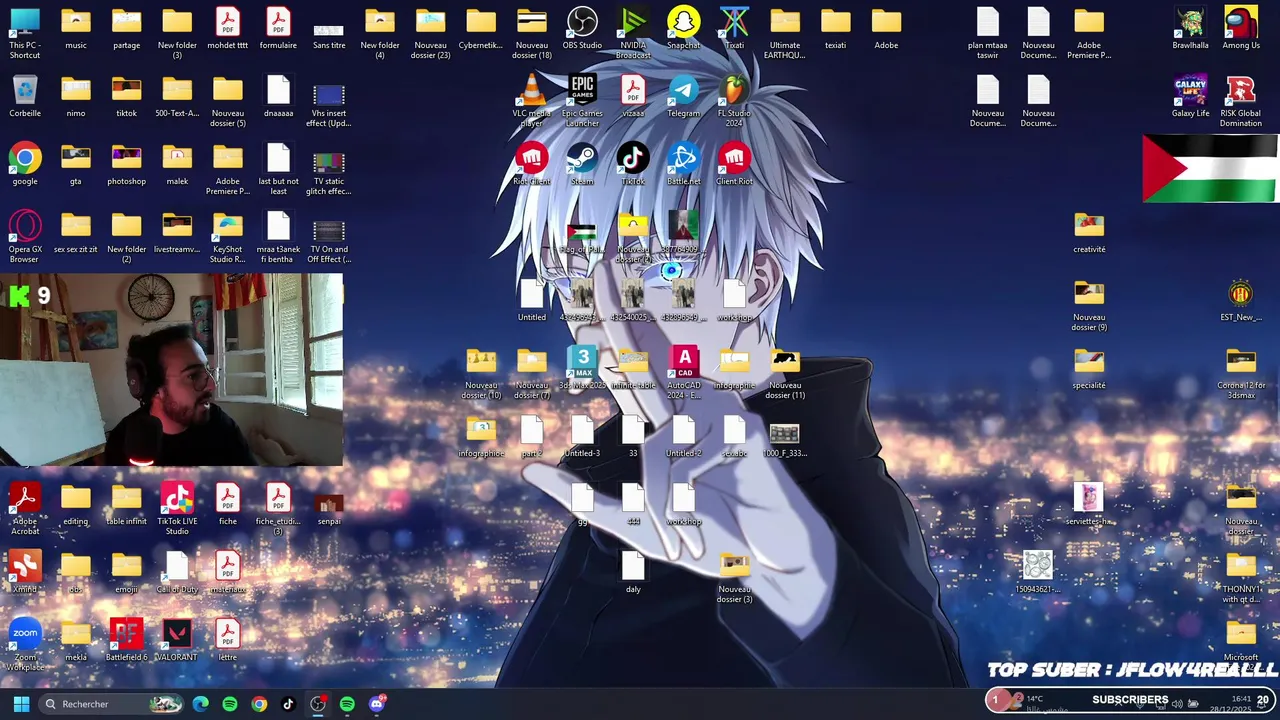This screenshot has width=1280, height=720.
Task: Launch Among Us shortcut
Action: 1241,28
